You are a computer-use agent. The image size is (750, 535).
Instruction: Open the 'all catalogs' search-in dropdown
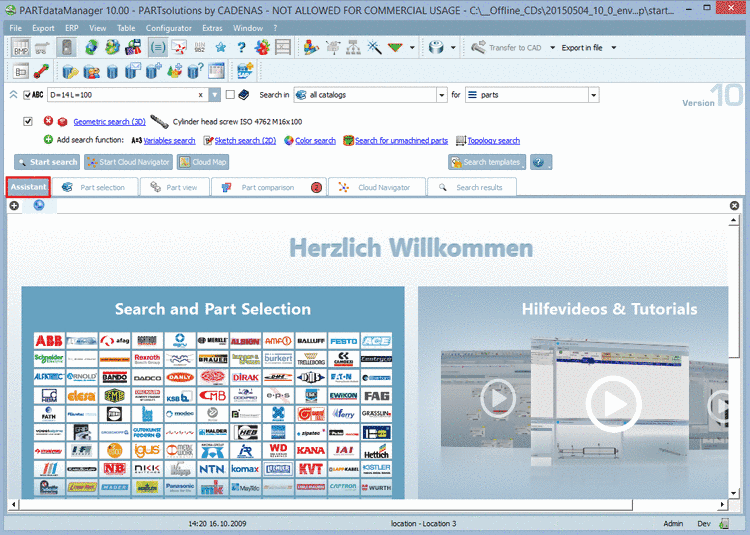coord(441,95)
